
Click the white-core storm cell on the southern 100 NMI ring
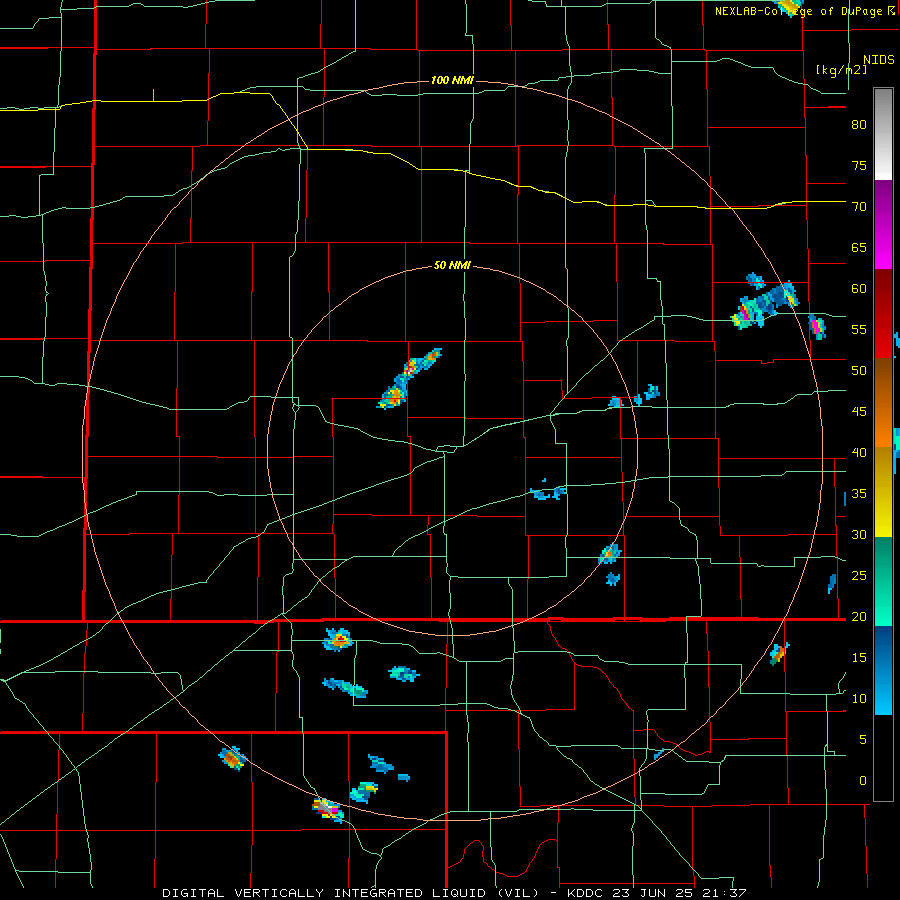click(x=328, y=809)
